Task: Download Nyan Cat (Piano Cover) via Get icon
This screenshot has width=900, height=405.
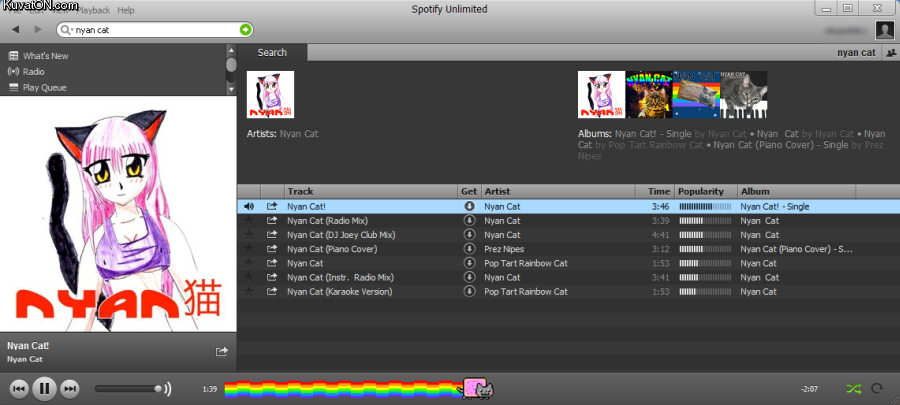Action: point(469,249)
